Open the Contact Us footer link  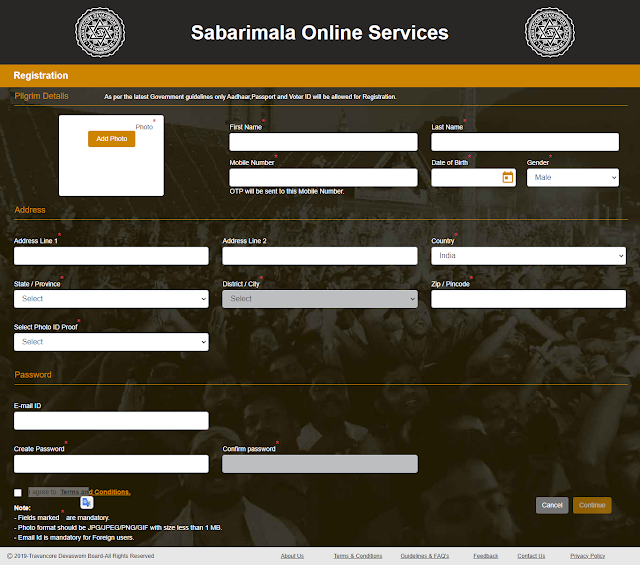531,556
